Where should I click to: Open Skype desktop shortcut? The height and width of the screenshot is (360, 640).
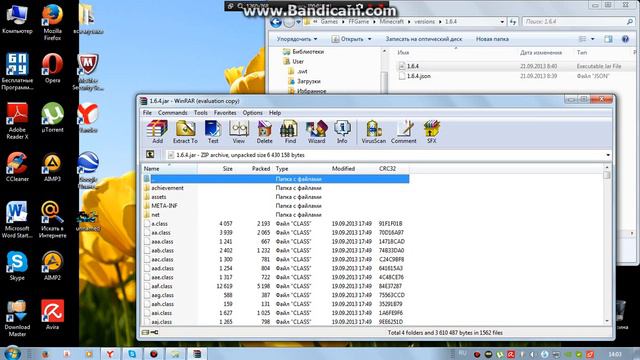(17, 266)
